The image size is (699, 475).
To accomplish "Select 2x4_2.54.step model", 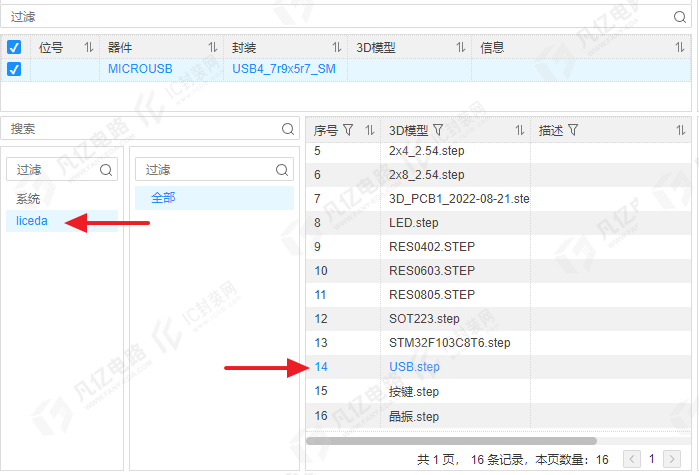I will (x=427, y=151).
